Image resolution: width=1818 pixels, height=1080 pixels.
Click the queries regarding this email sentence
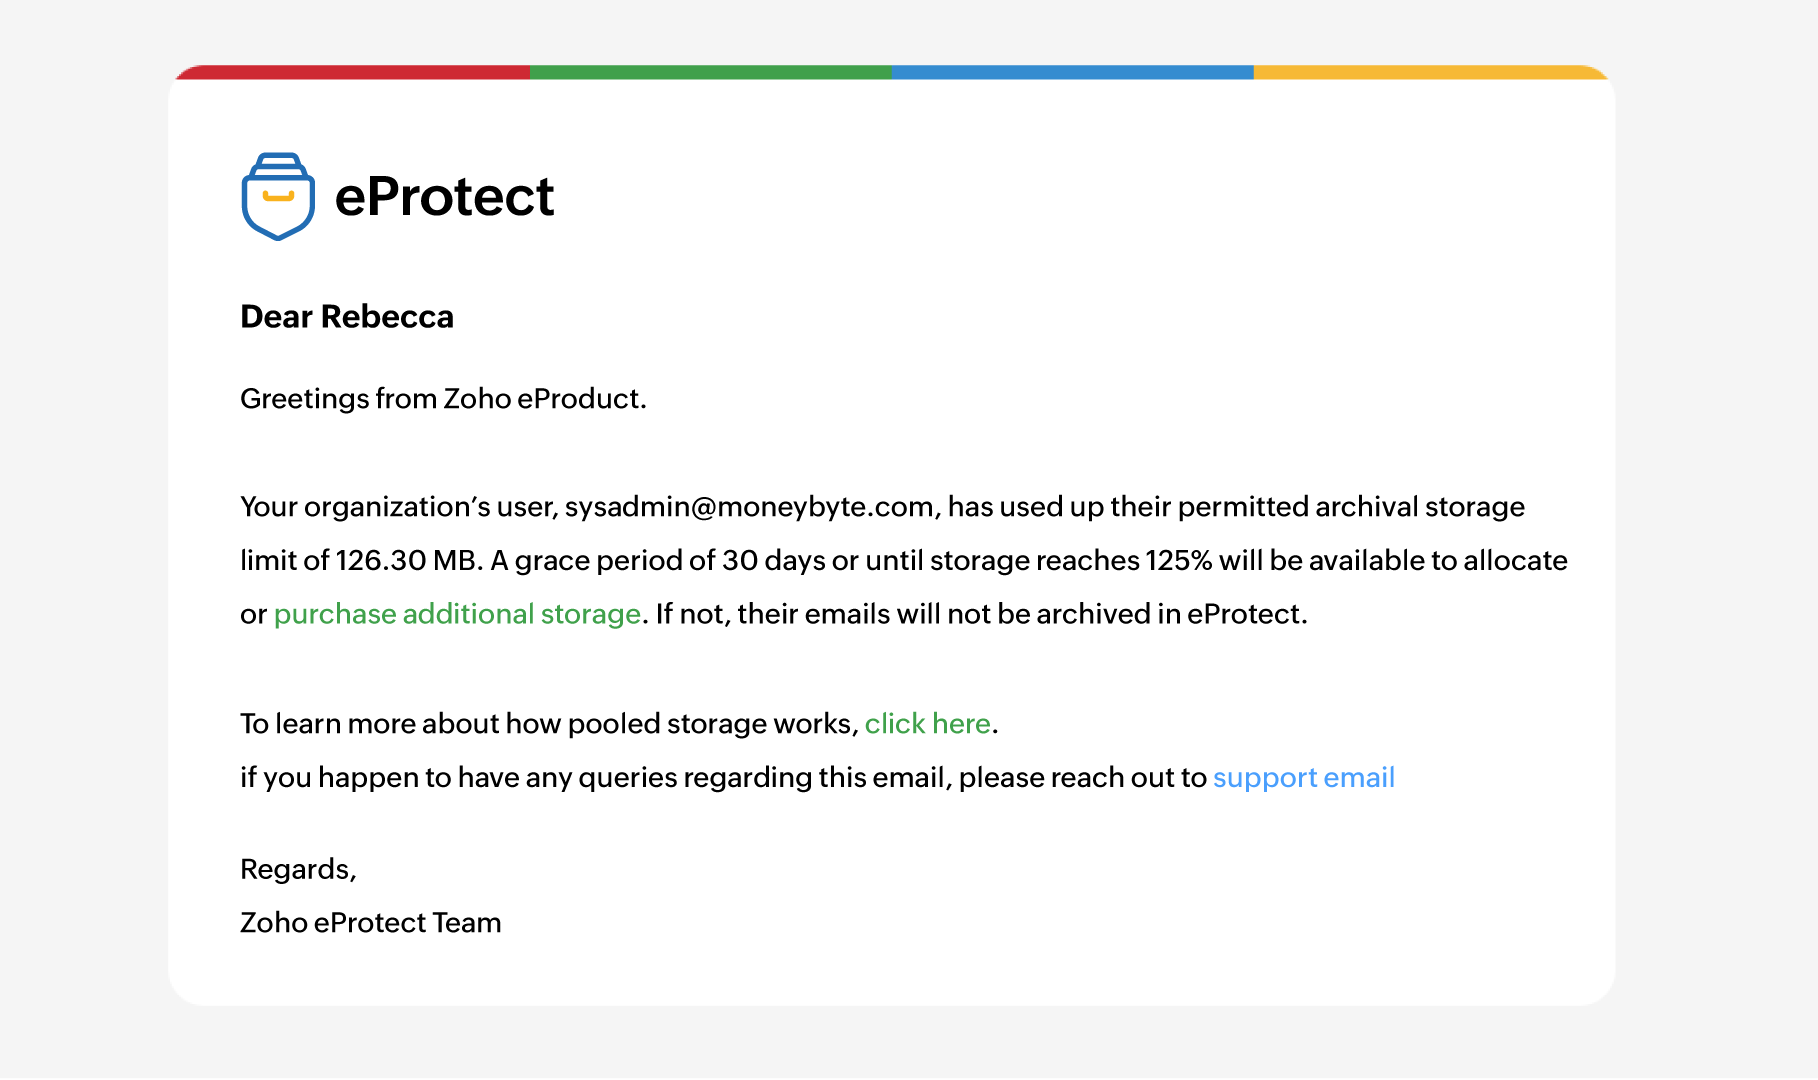tap(725, 778)
